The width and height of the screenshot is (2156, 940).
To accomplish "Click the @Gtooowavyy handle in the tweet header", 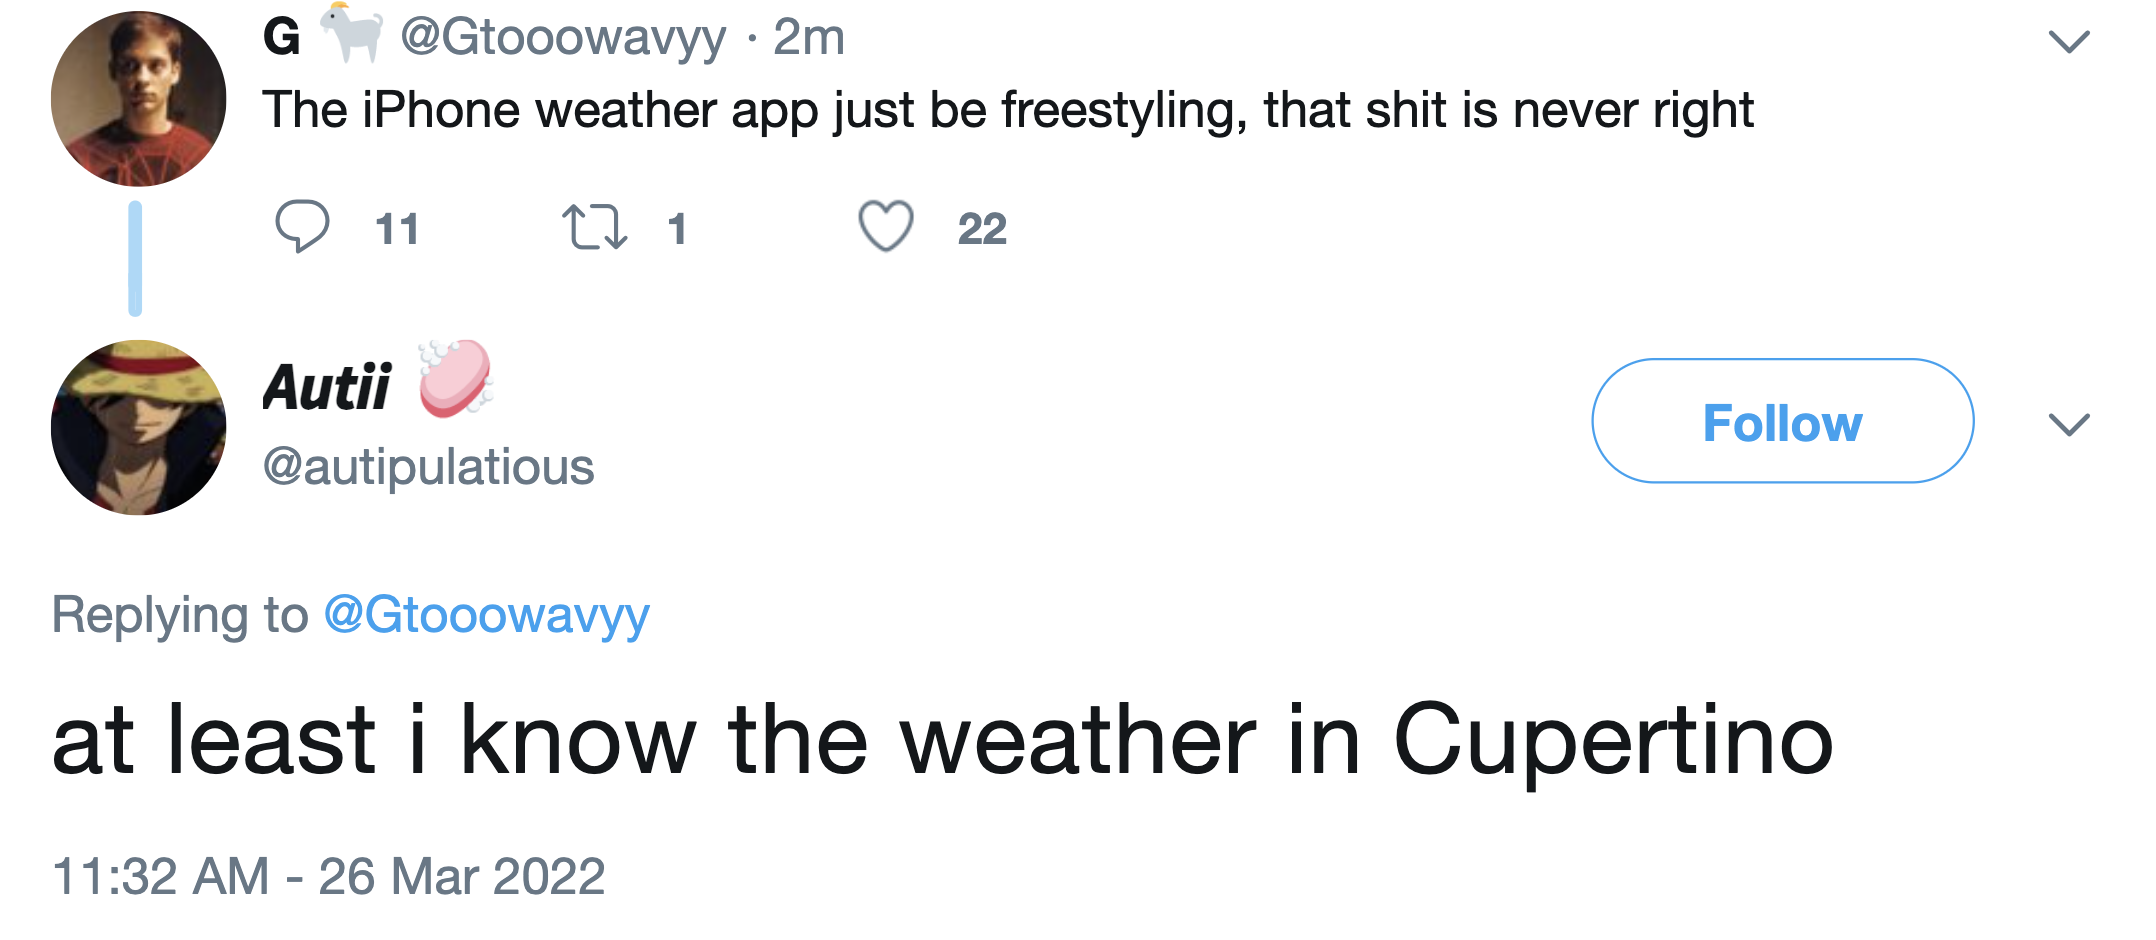I will [x=563, y=38].
